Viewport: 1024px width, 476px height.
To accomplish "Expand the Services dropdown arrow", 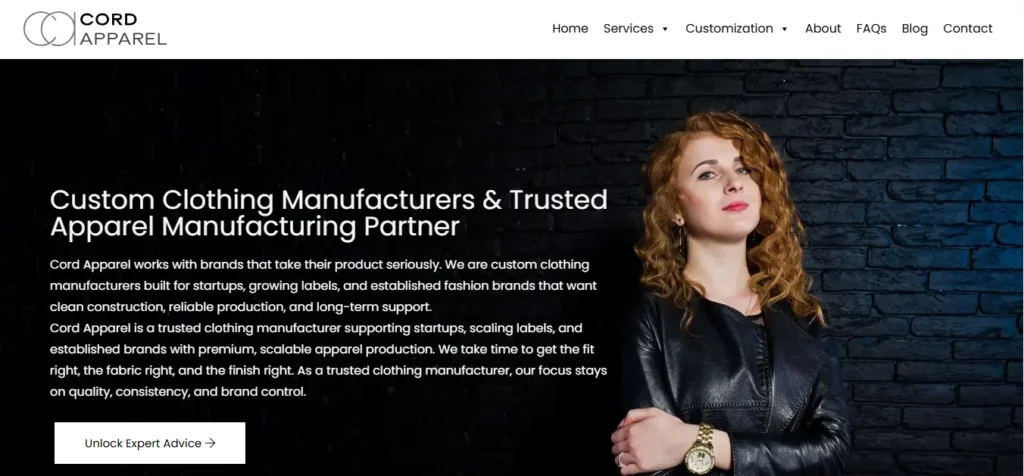I will tap(665, 29).
